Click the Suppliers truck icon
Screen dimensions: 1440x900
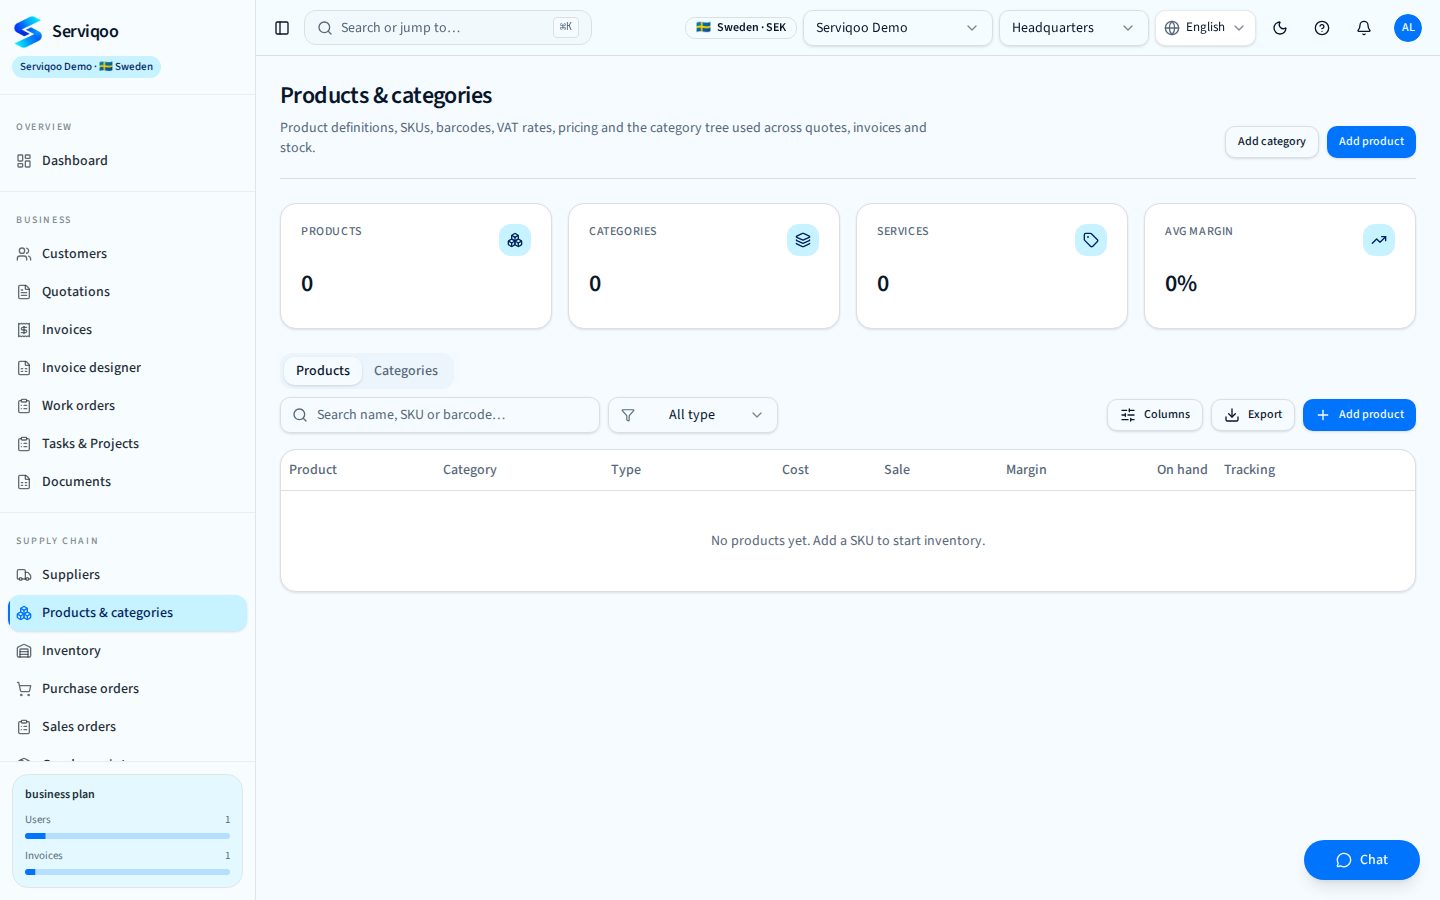click(x=24, y=575)
